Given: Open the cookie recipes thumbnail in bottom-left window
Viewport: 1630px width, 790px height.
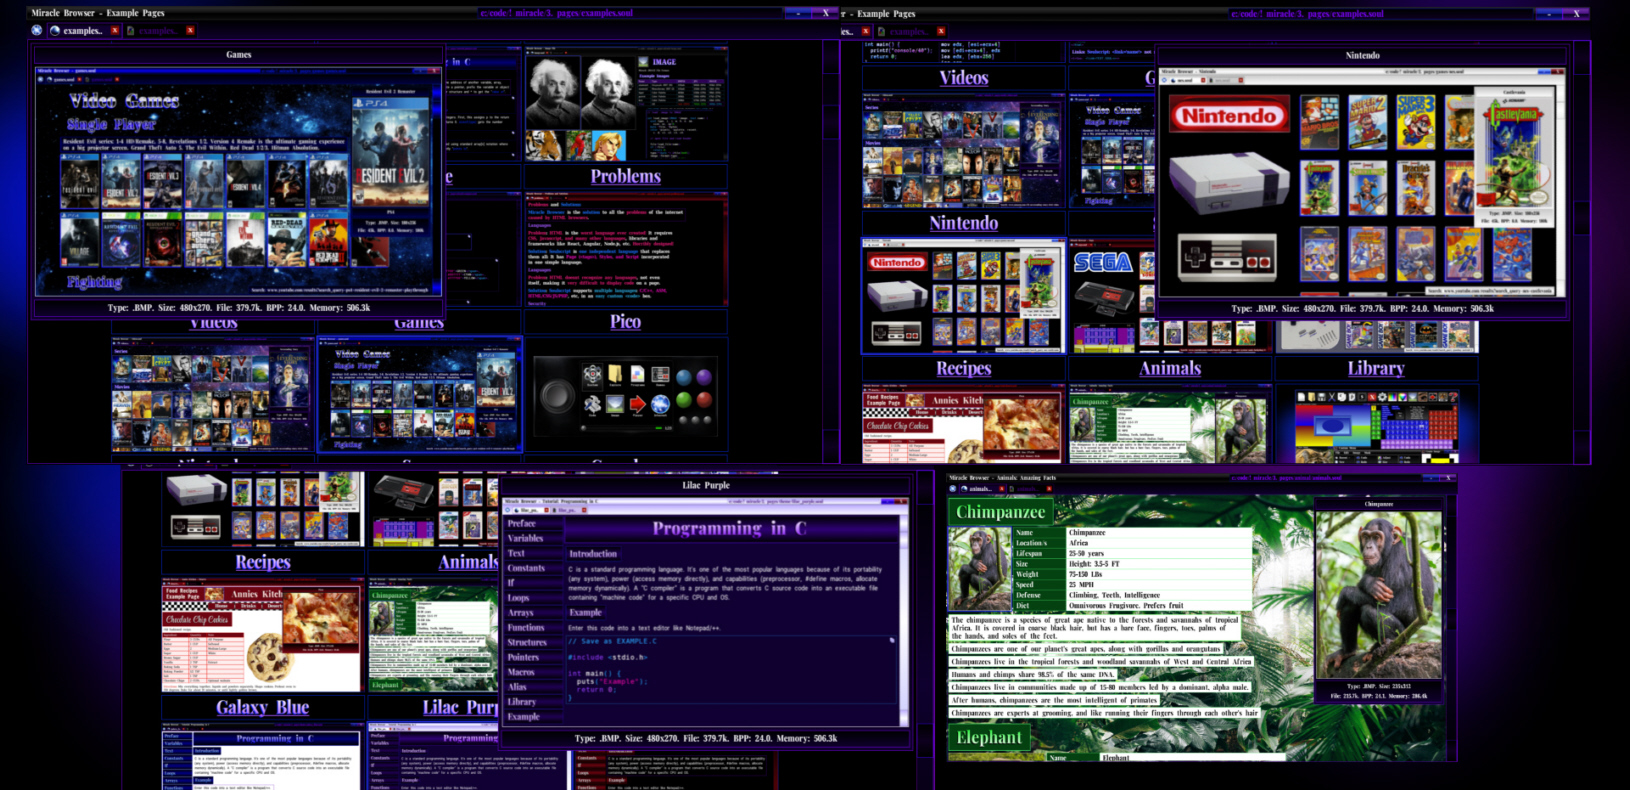Looking at the screenshot, I should 263,636.
